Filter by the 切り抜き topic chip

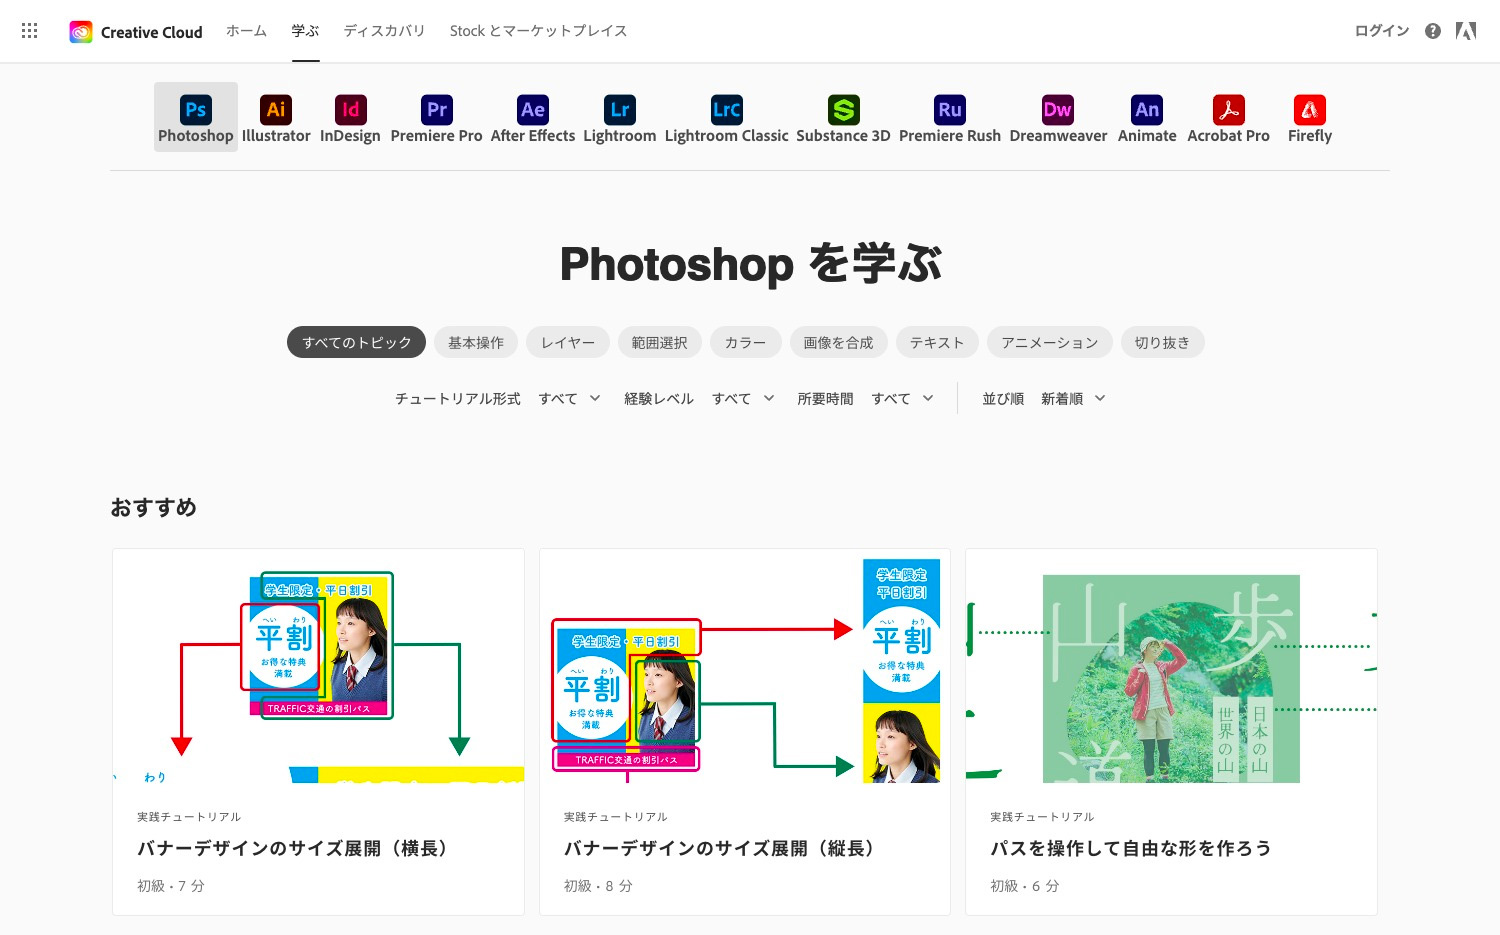(1163, 342)
